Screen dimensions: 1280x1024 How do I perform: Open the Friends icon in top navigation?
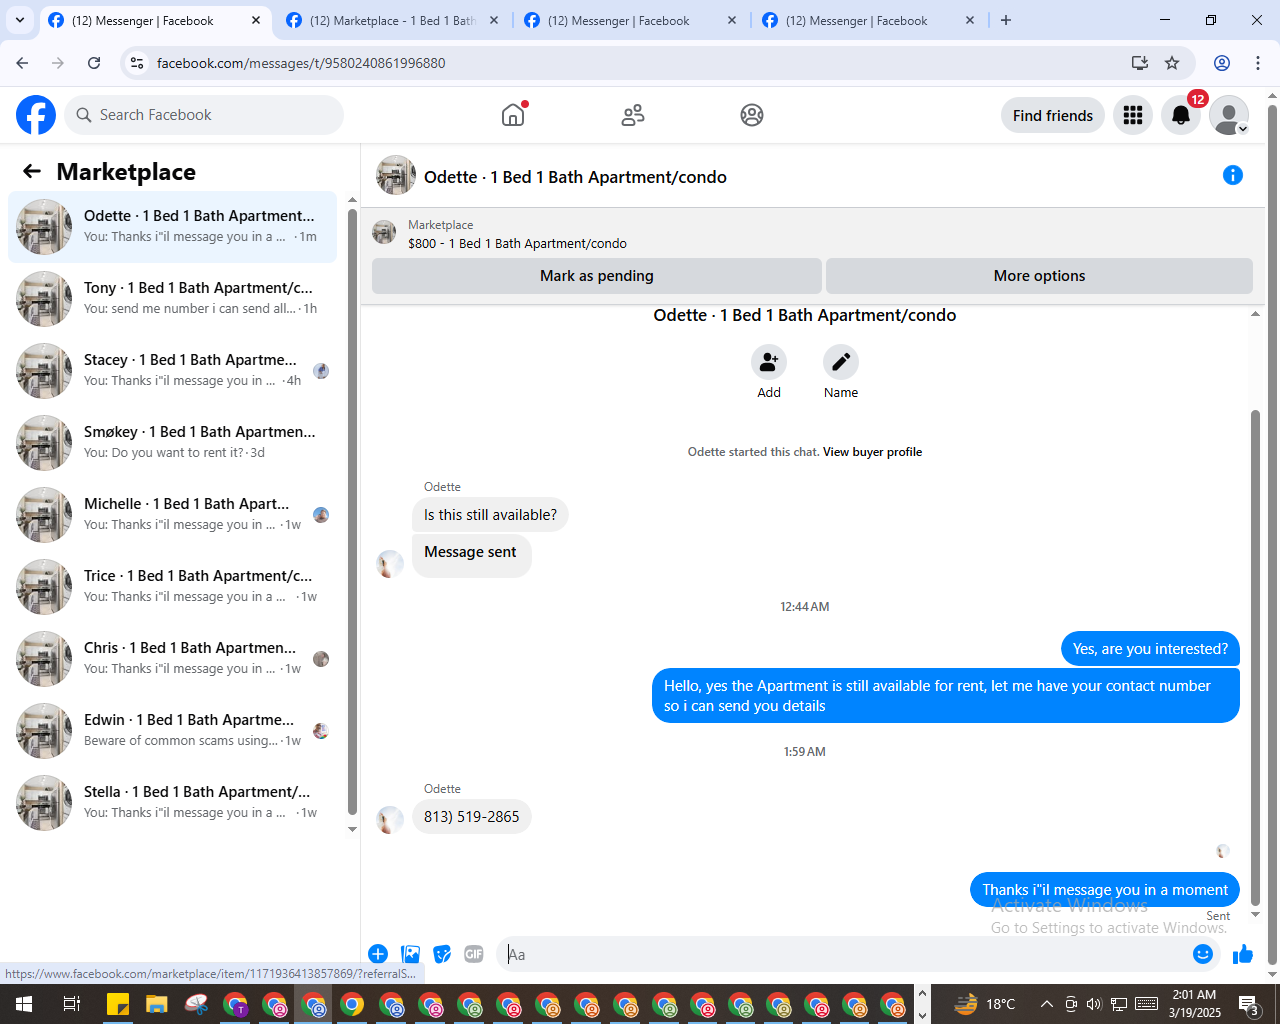point(633,115)
